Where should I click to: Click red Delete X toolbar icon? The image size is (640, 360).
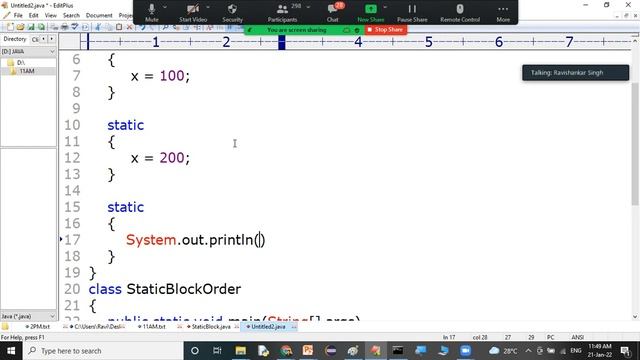pos(129,27)
